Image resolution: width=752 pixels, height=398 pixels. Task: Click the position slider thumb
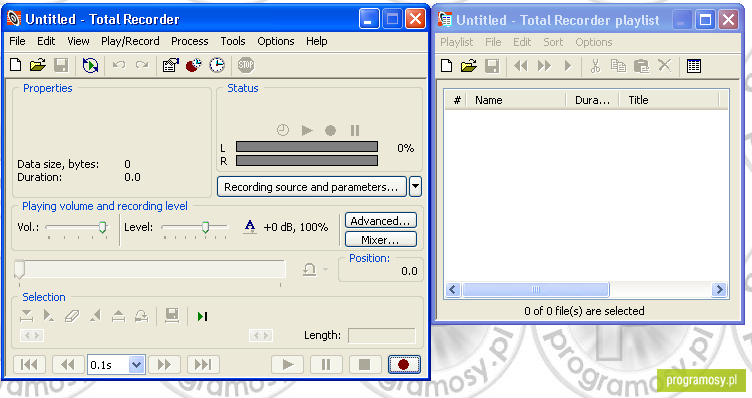(x=19, y=269)
